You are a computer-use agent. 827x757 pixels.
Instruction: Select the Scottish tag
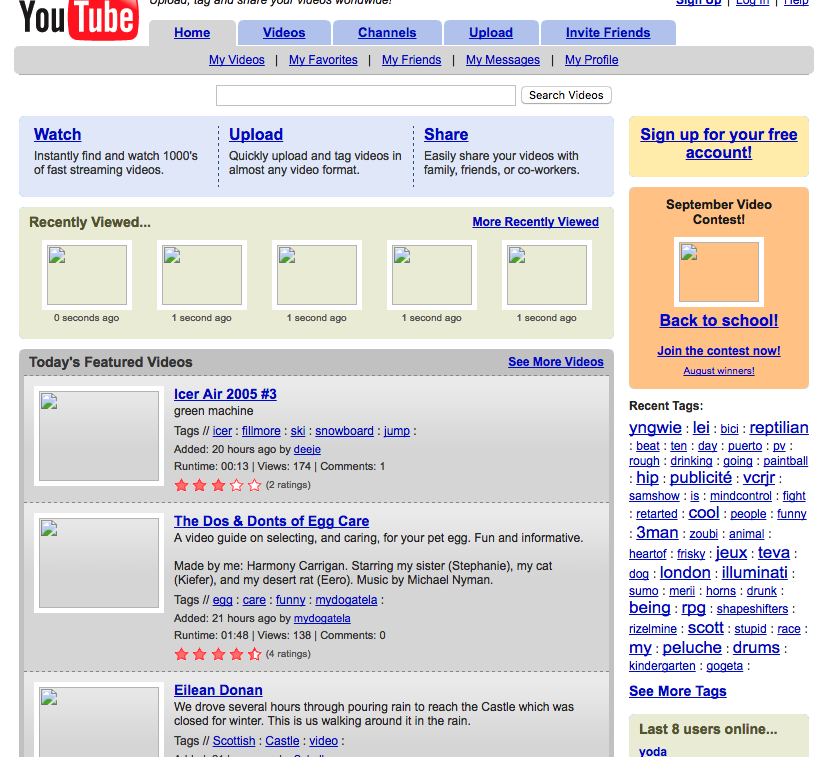234,741
